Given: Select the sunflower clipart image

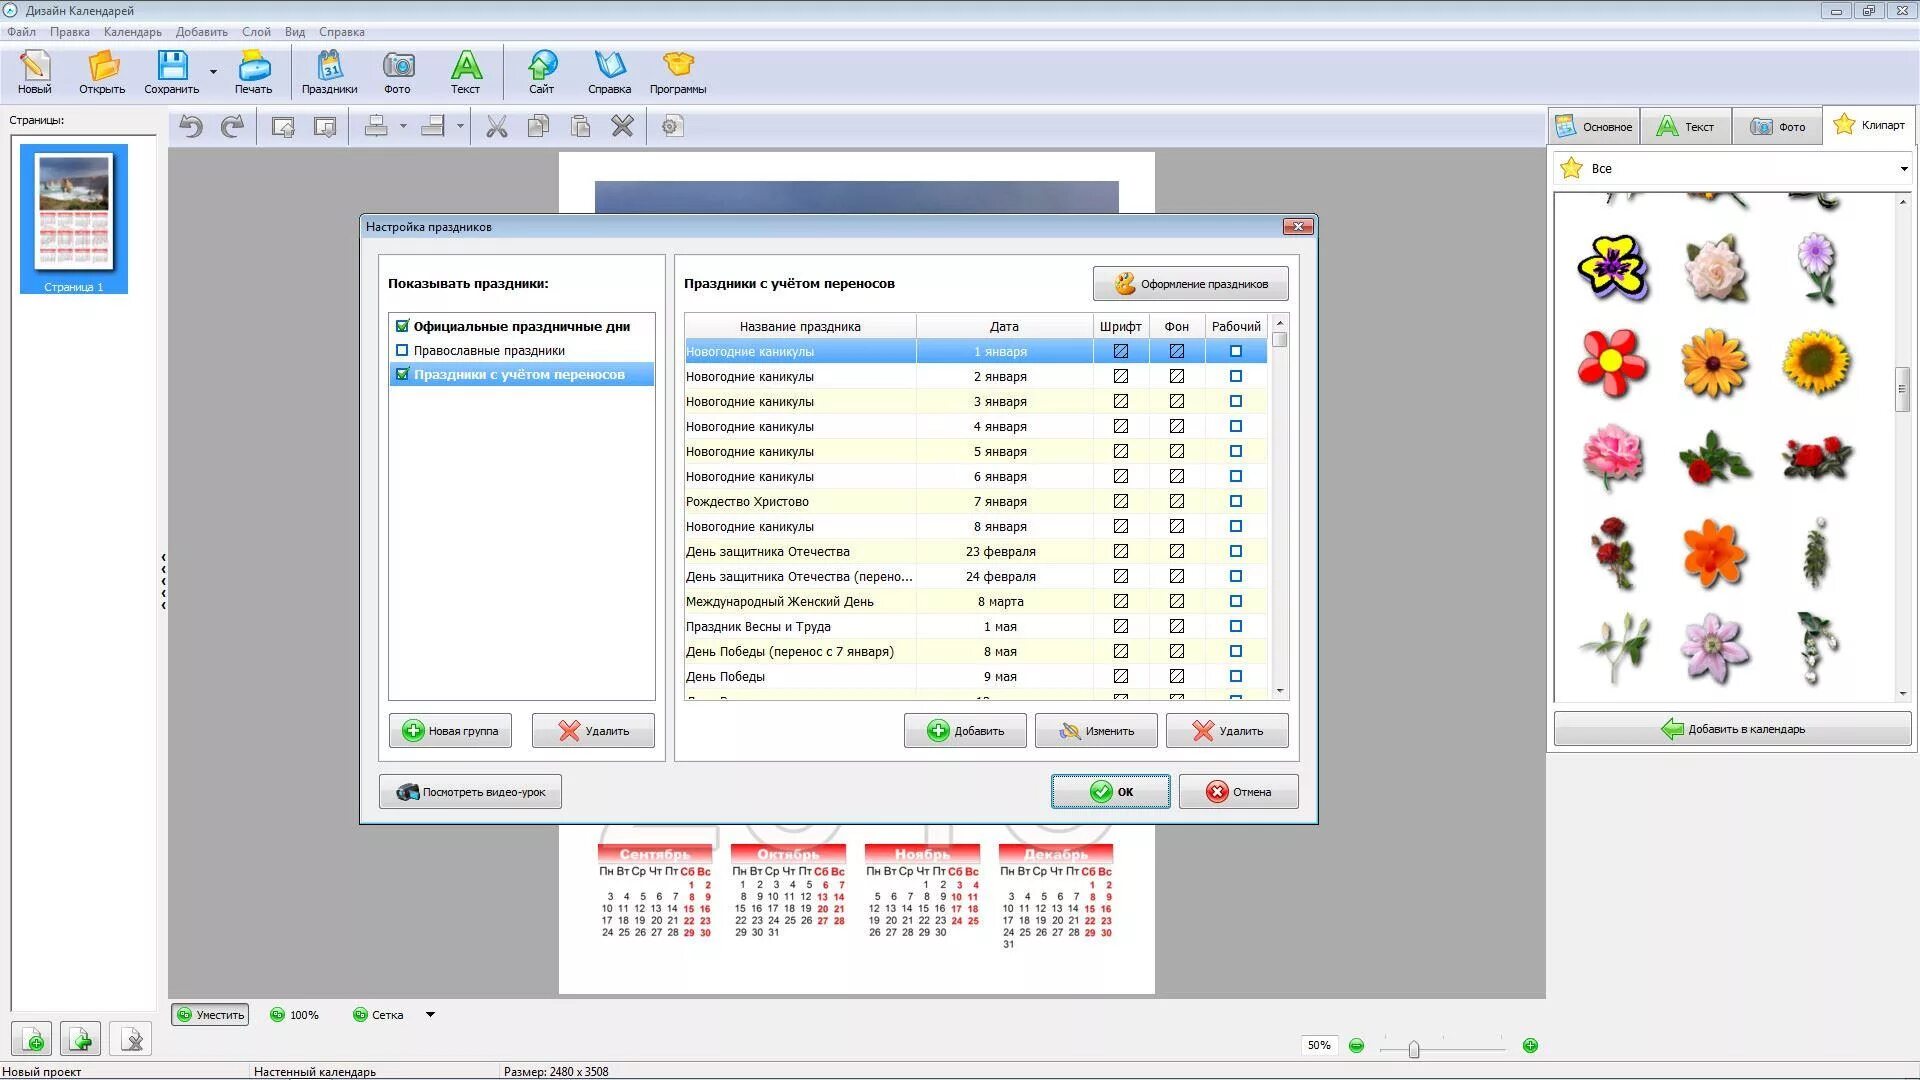Looking at the screenshot, I should (x=1816, y=362).
